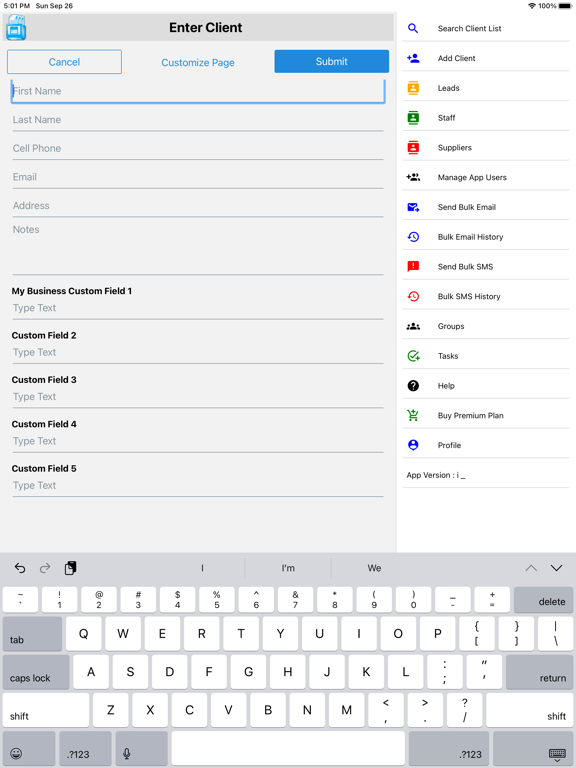576x768 pixels.
Task: Focus Custom Field 3 text input
Action: click(x=198, y=397)
